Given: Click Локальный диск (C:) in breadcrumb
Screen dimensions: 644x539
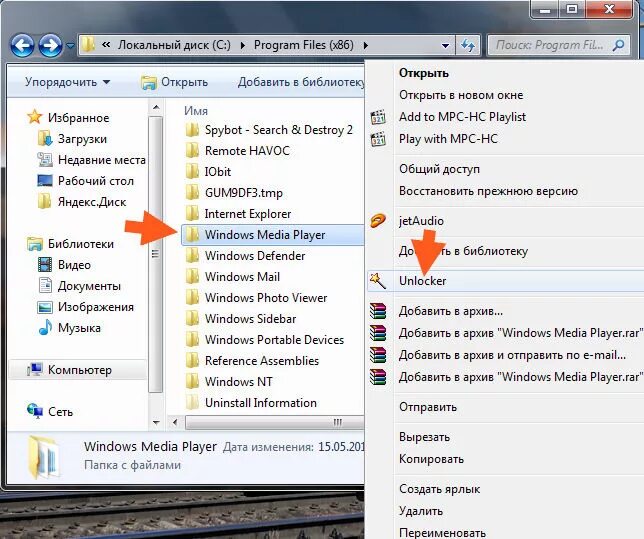Looking at the screenshot, I should click(174, 45).
